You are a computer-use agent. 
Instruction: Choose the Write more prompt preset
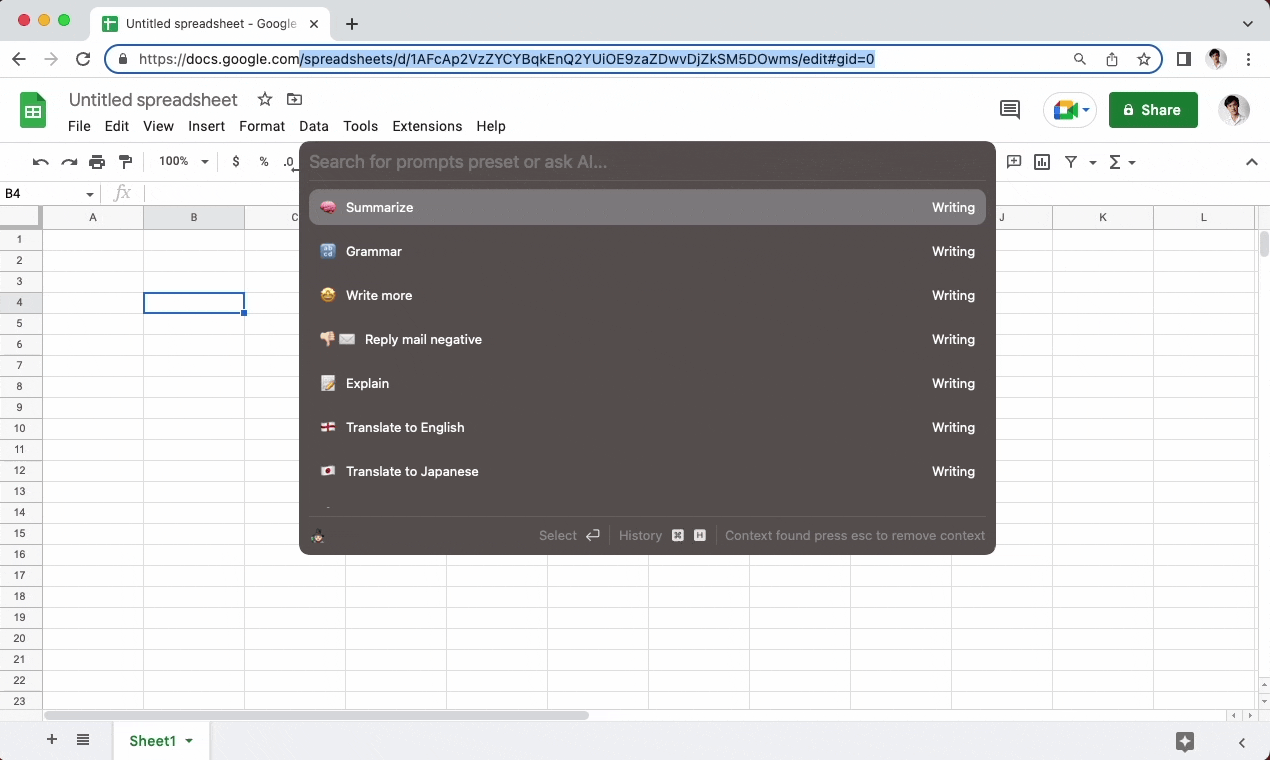point(647,295)
